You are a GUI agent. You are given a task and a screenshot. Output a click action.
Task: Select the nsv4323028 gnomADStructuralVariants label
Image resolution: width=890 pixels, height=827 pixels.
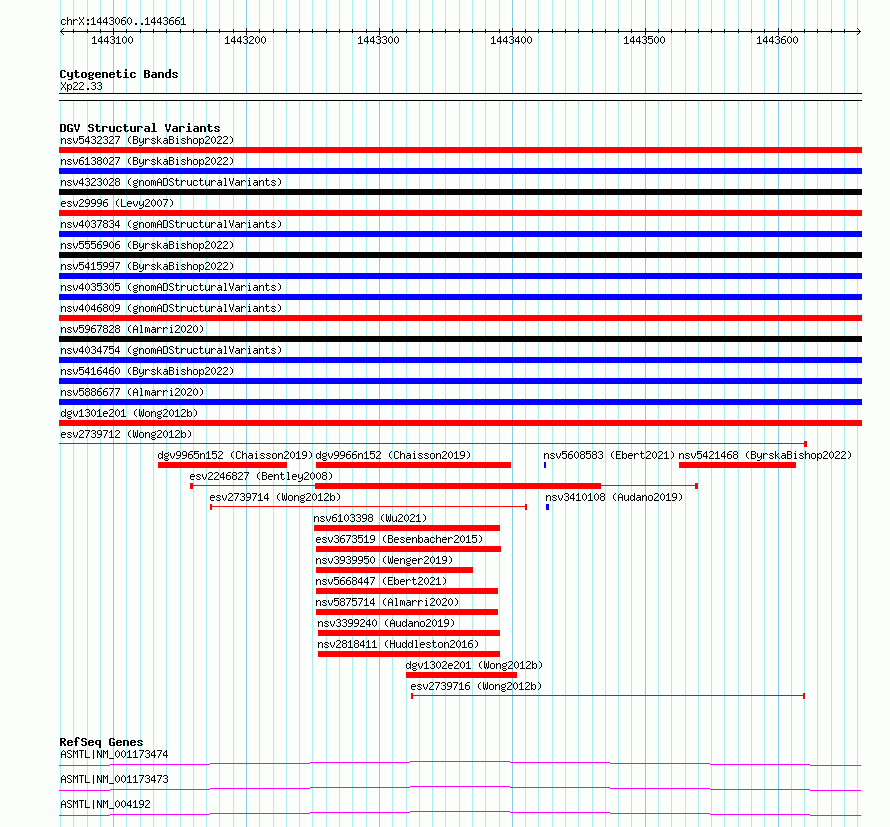[171, 182]
